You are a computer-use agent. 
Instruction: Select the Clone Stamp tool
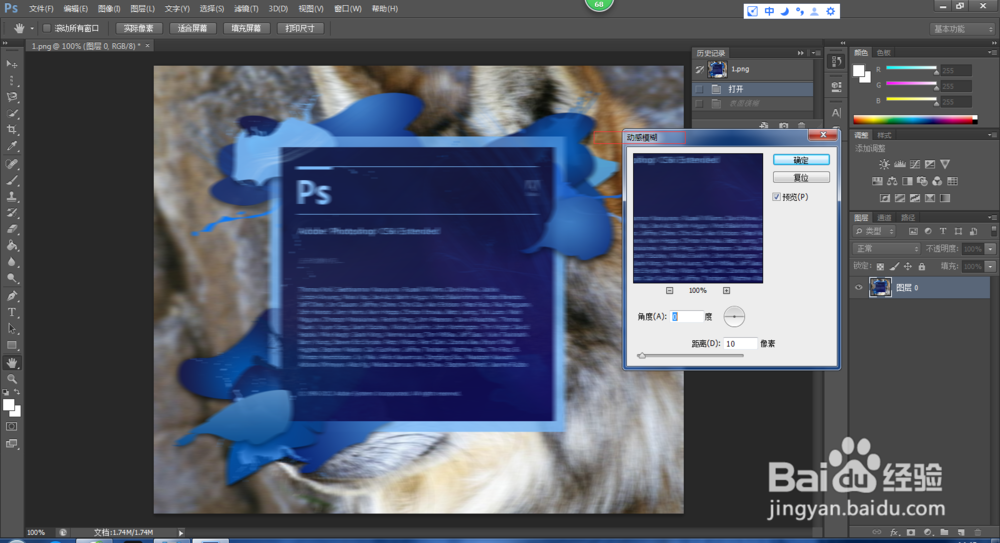coord(12,197)
